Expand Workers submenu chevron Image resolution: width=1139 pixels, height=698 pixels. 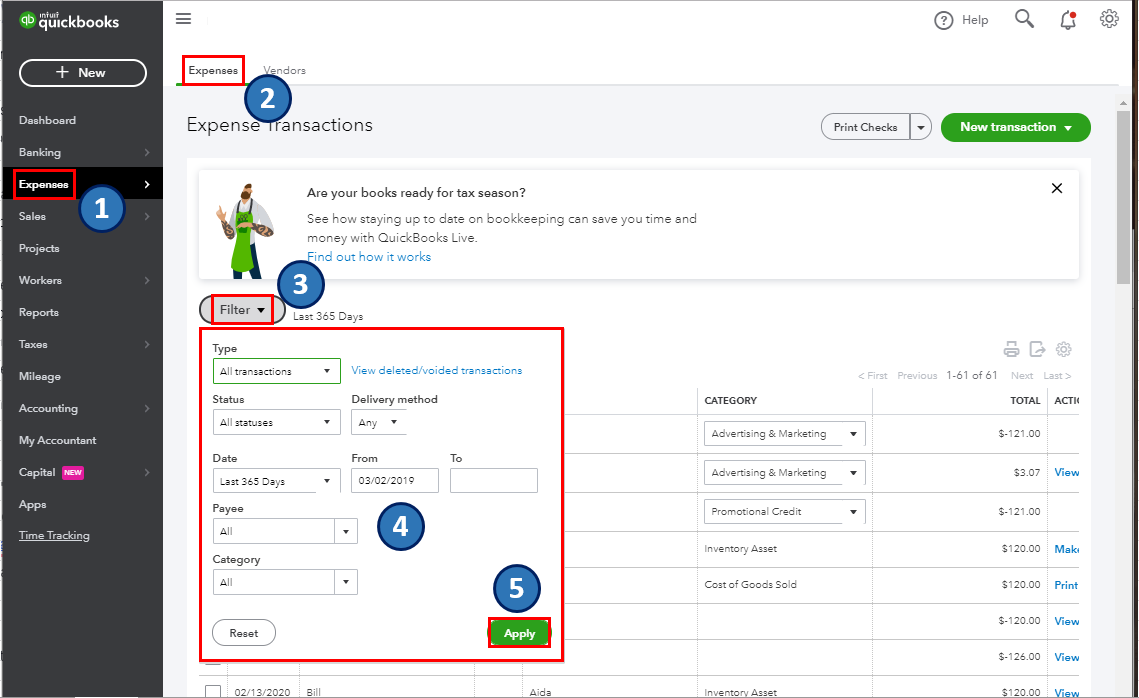point(147,280)
